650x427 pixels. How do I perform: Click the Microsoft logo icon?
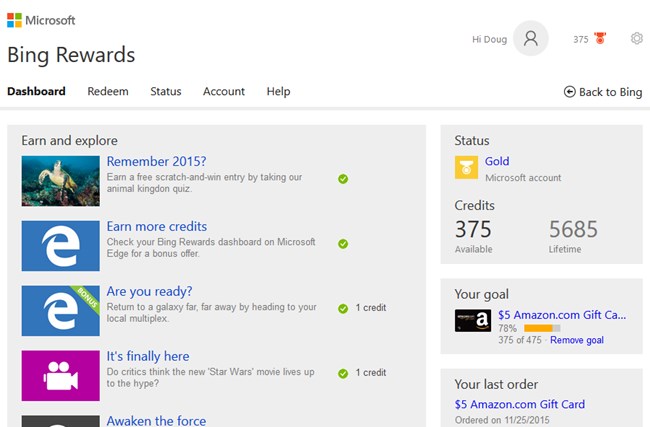(15, 20)
